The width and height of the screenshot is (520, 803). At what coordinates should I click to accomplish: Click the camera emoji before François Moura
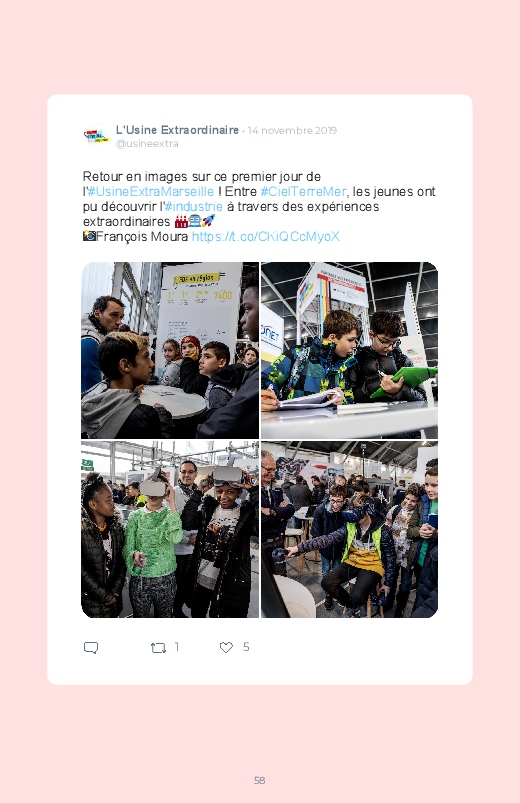click(x=89, y=236)
